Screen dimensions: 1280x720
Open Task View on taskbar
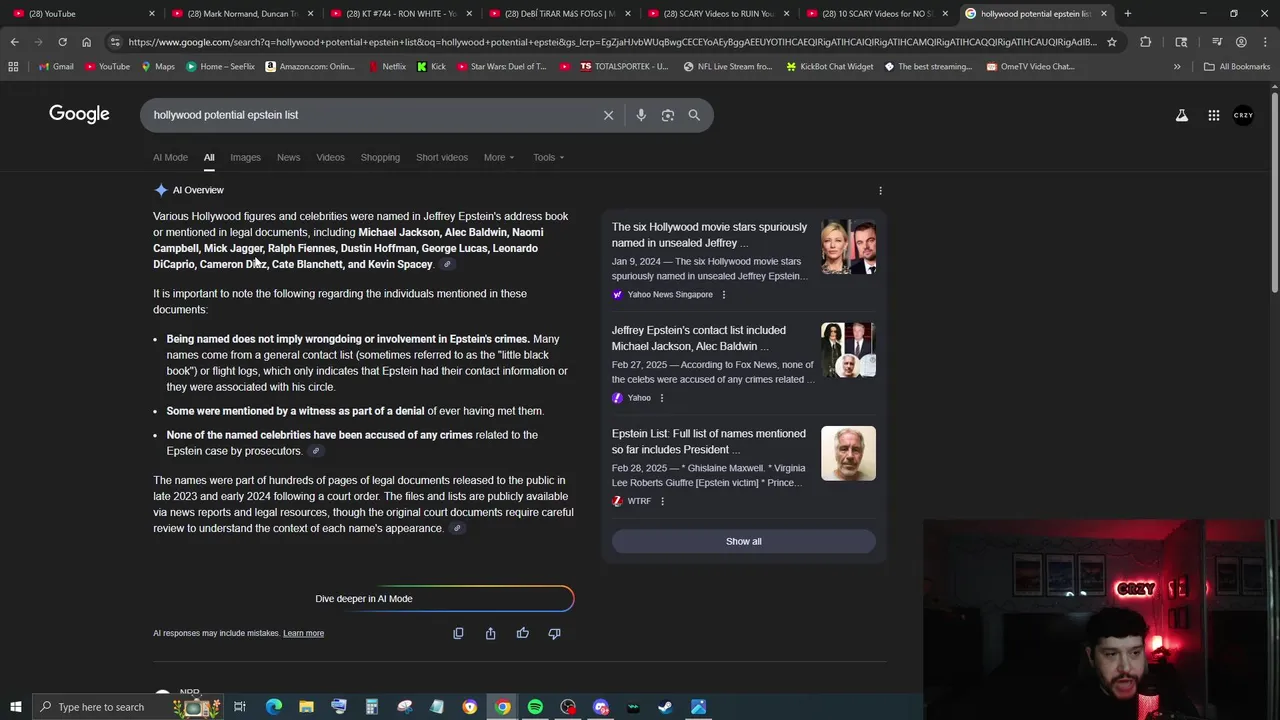[x=240, y=707]
